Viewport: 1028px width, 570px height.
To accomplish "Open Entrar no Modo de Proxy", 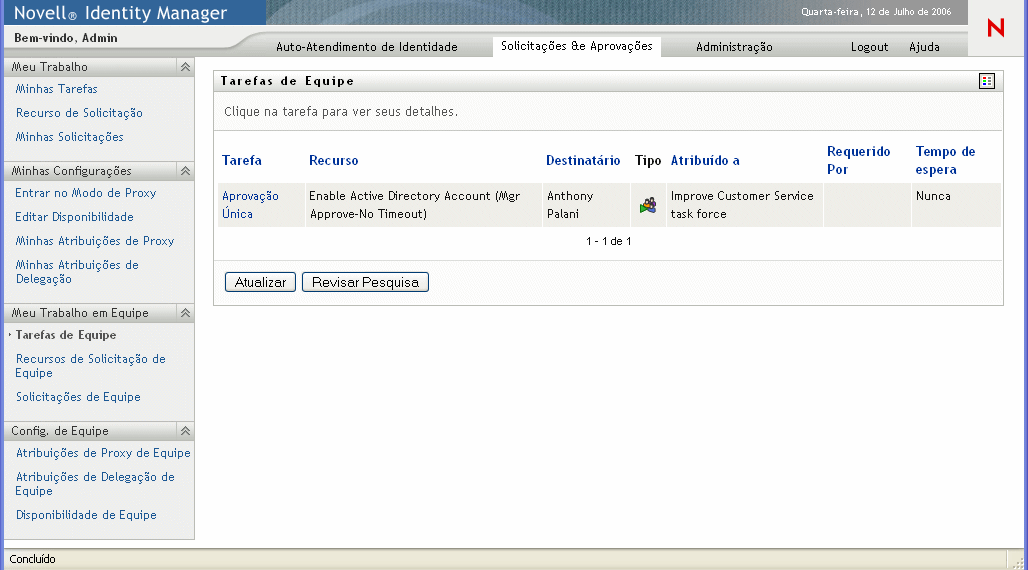I will [86, 193].
